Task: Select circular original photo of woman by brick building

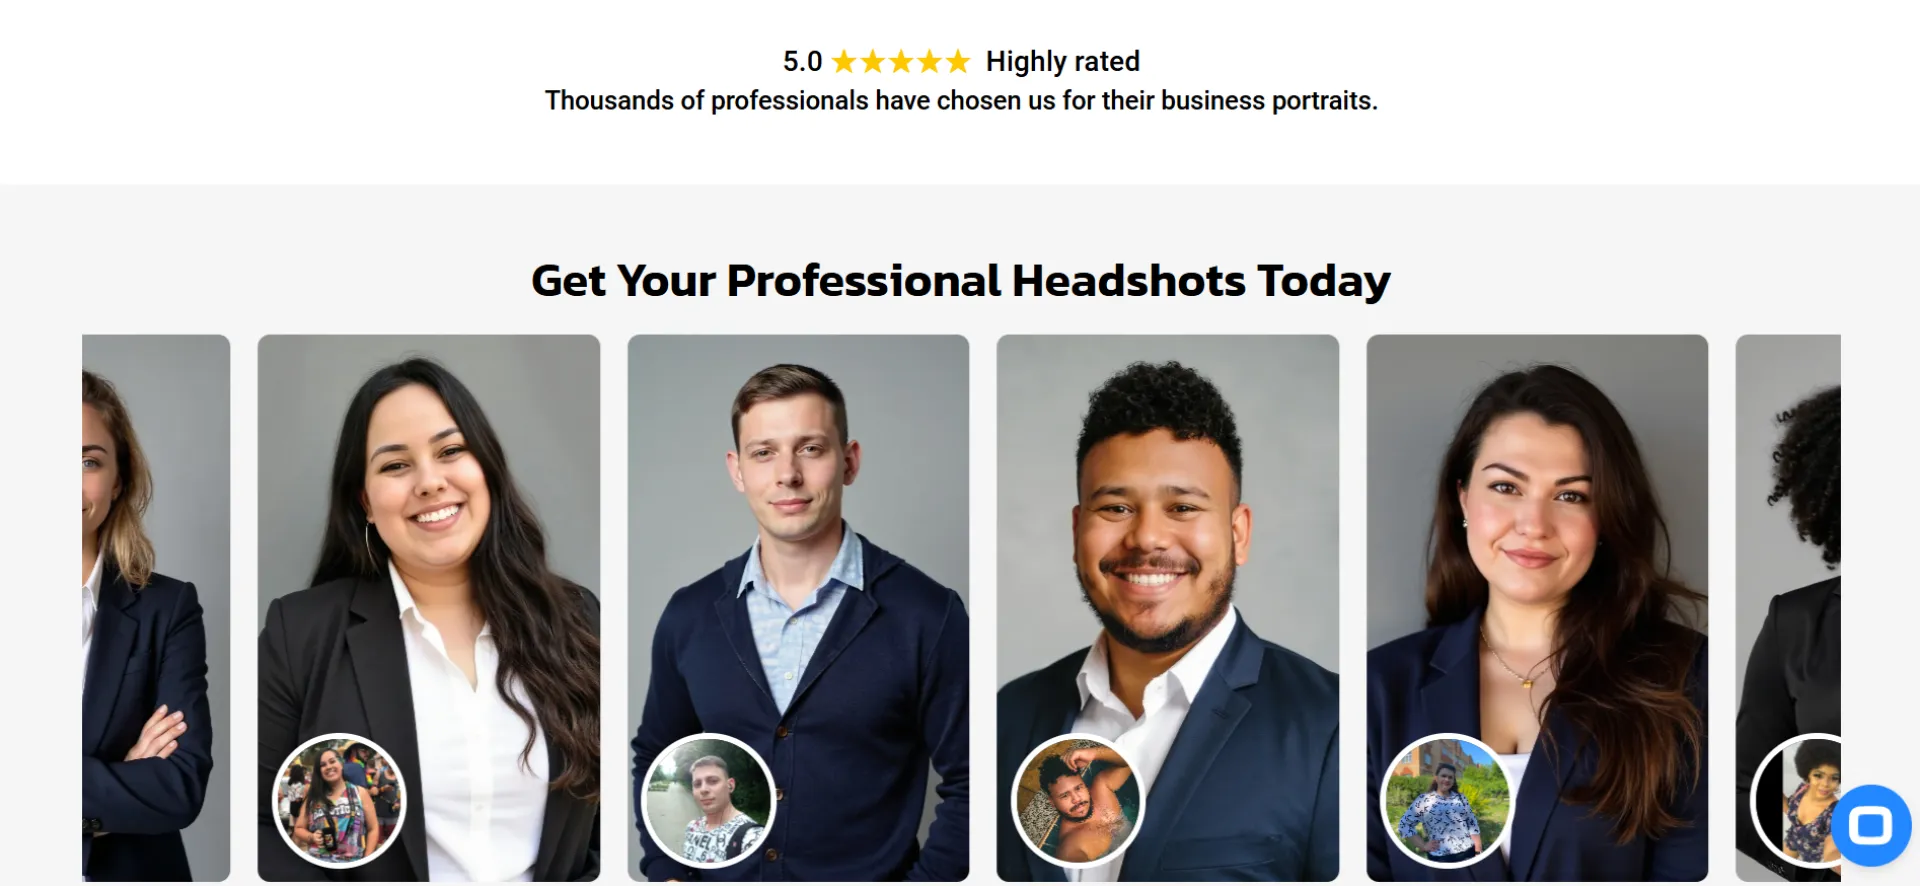Action: point(1447,800)
